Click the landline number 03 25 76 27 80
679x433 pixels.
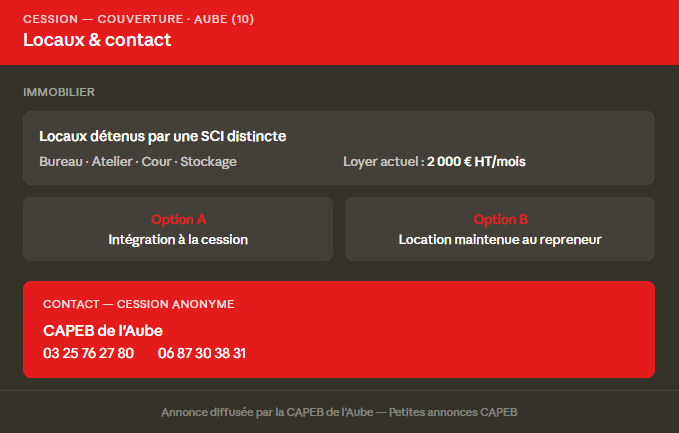[88, 353]
